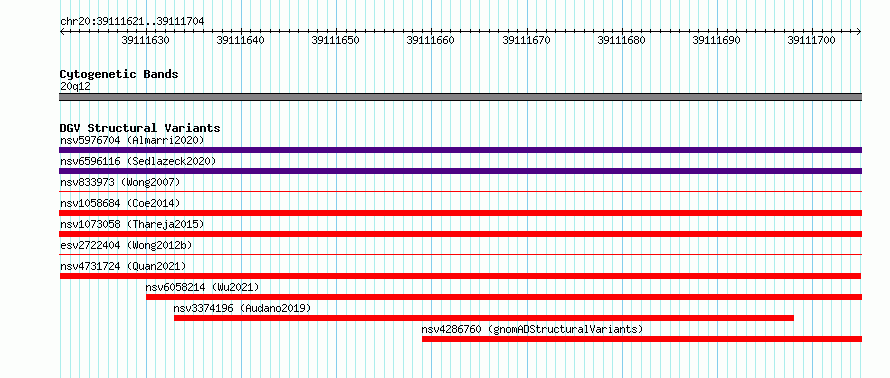The width and height of the screenshot is (890, 378).
Task: Click the Cytogenetic Bands track title
Action: point(119,74)
